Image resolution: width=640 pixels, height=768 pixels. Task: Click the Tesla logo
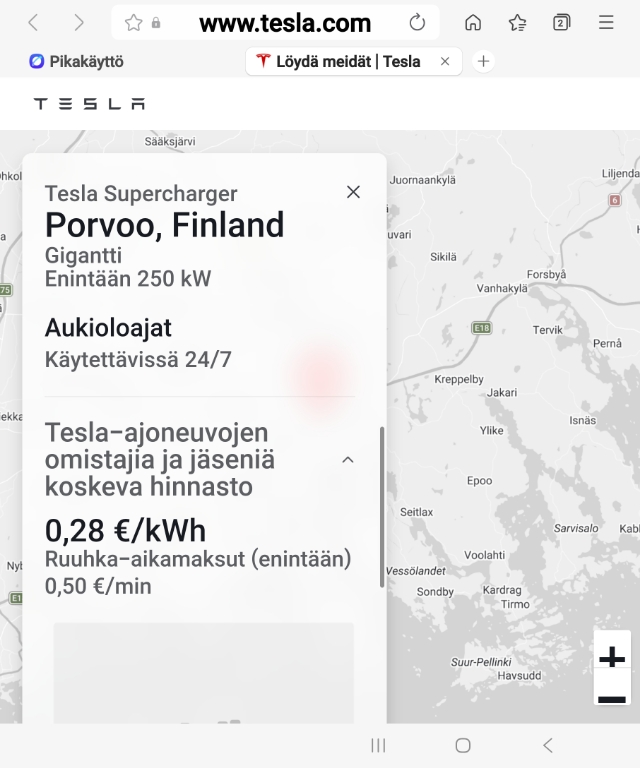pos(89,104)
